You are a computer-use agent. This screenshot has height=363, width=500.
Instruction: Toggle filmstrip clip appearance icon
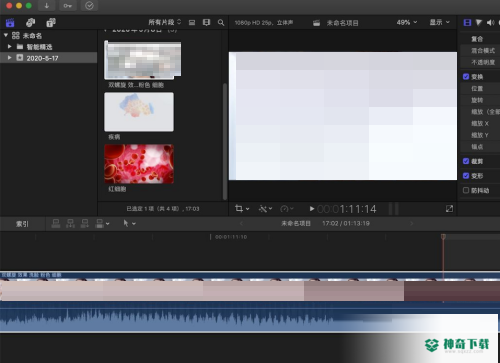pyautogui.click(x=206, y=22)
